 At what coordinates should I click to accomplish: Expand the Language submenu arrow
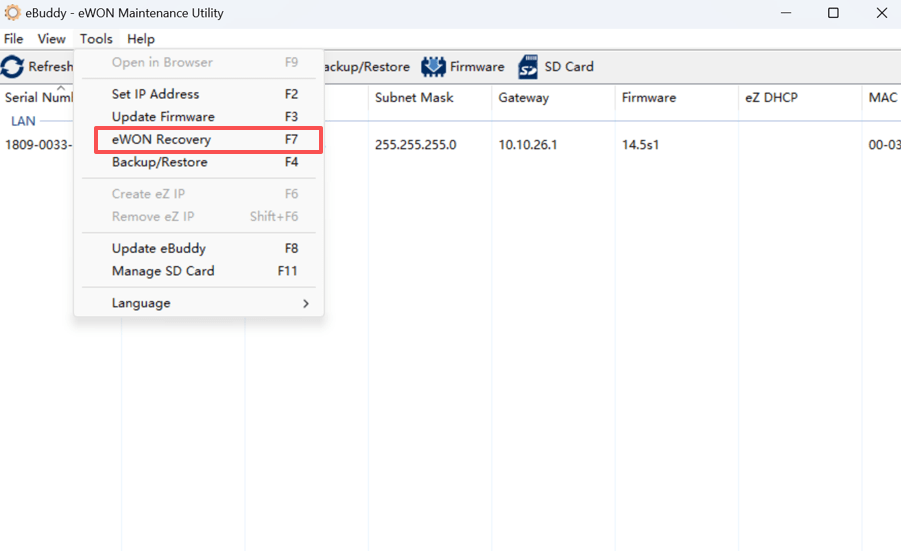[x=306, y=303]
